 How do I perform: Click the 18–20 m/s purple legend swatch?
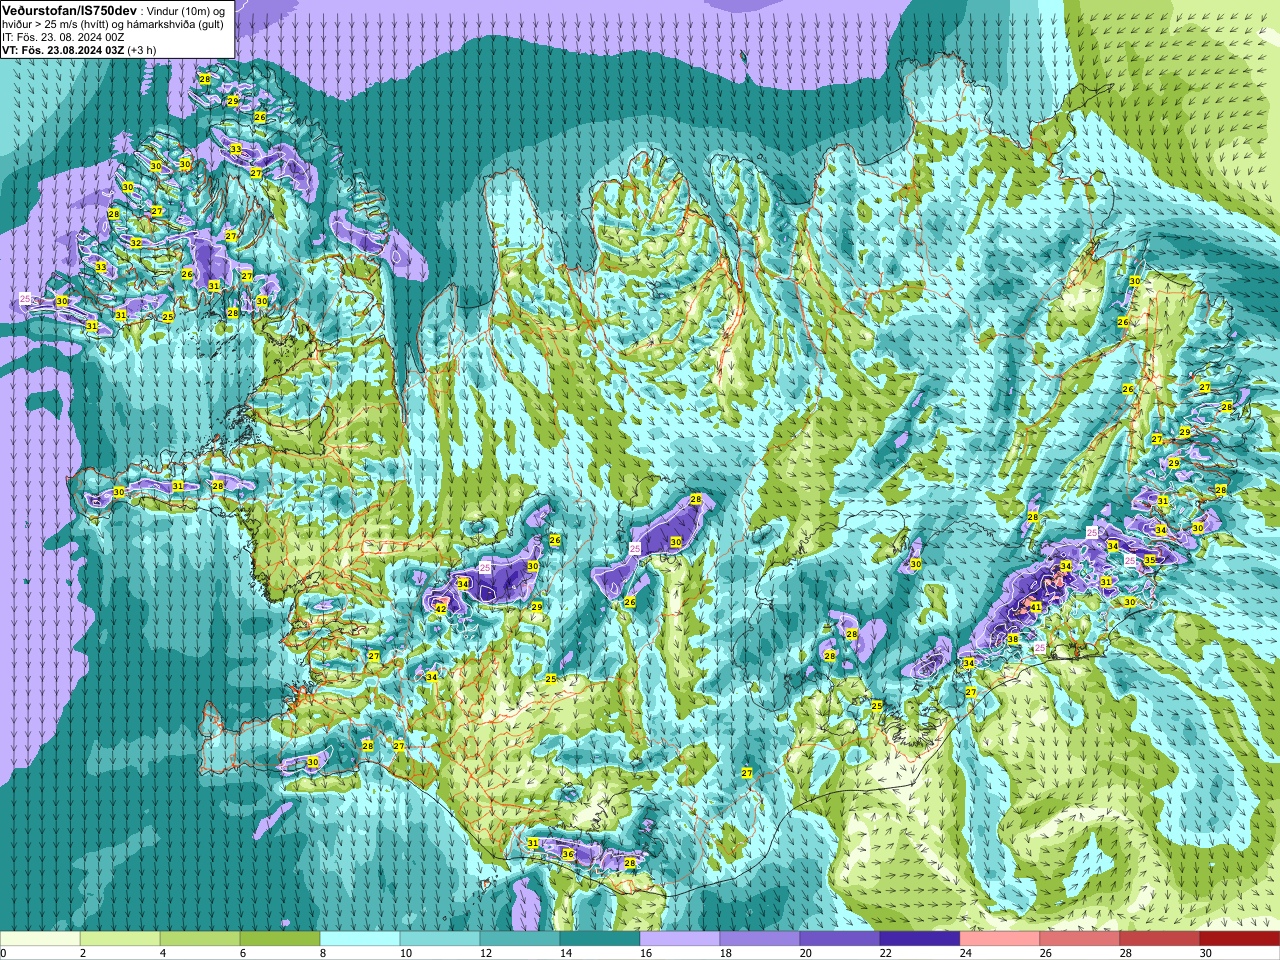coord(760,939)
